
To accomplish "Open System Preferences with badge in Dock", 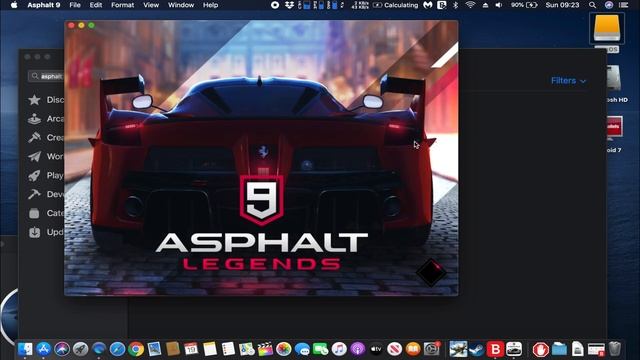I will [x=431, y=349].
